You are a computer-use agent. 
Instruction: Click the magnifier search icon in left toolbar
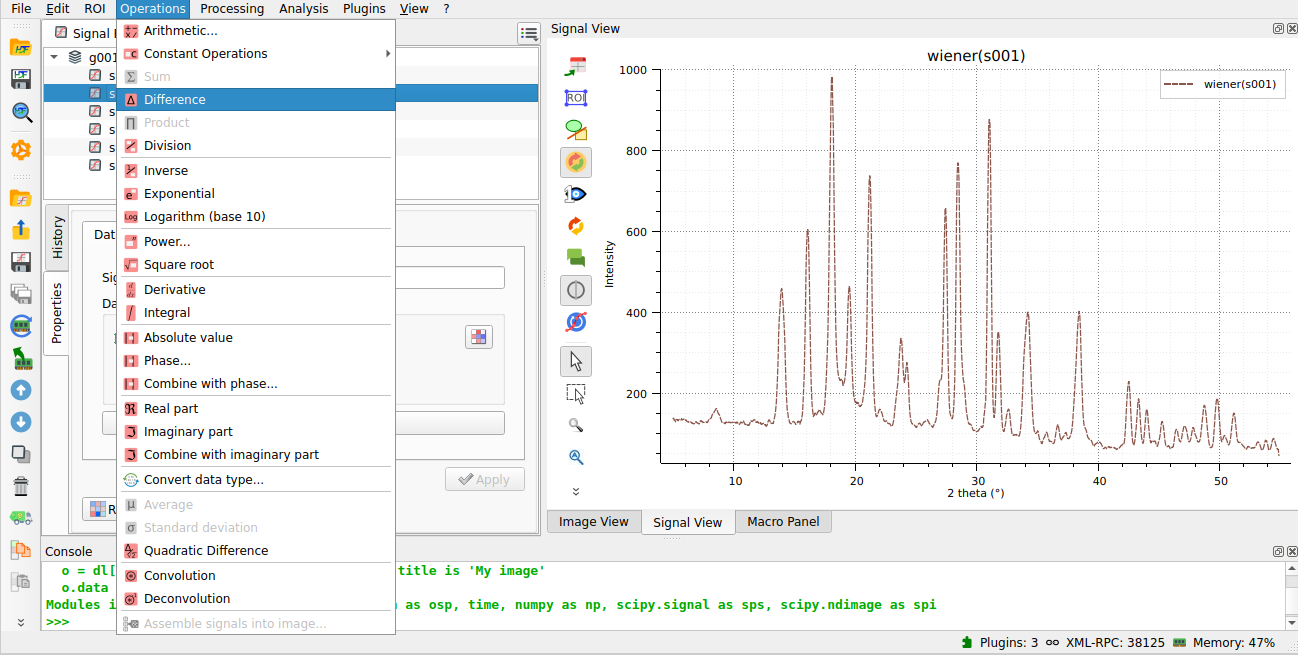[x=21, y=112]
